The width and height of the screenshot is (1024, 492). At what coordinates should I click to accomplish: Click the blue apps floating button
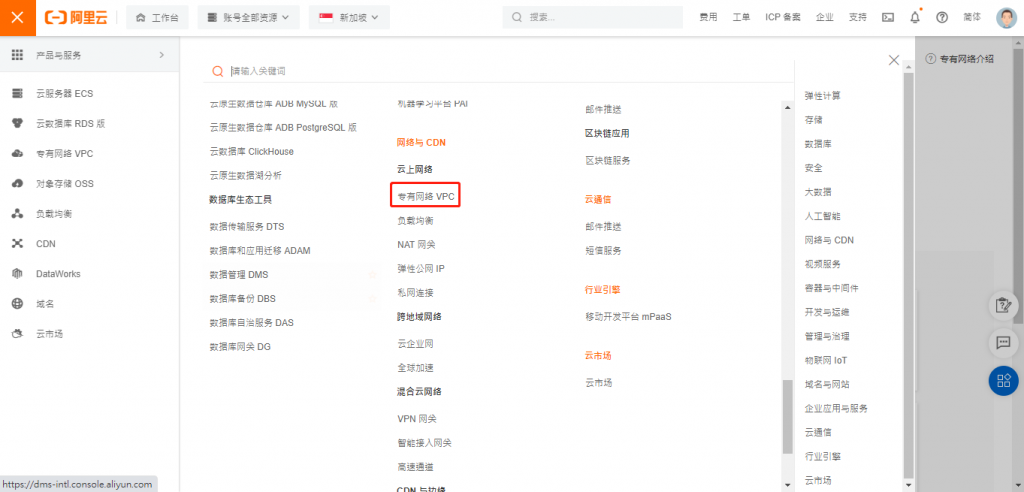tap(1003, 380)
